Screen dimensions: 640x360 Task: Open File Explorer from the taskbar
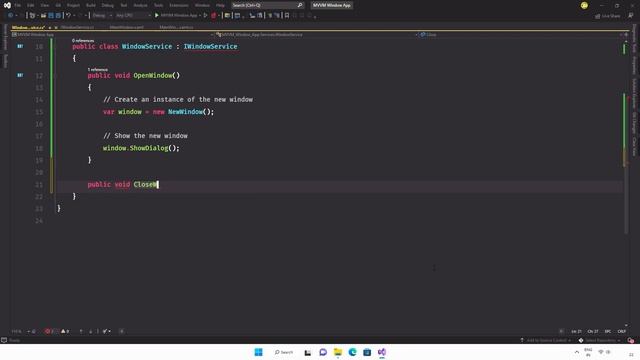click(x=338, y=352)
